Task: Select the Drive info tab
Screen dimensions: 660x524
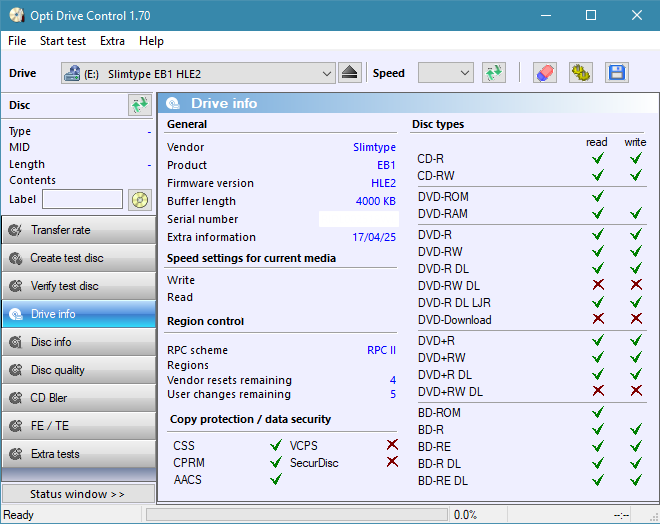Action: pos(79,314)
